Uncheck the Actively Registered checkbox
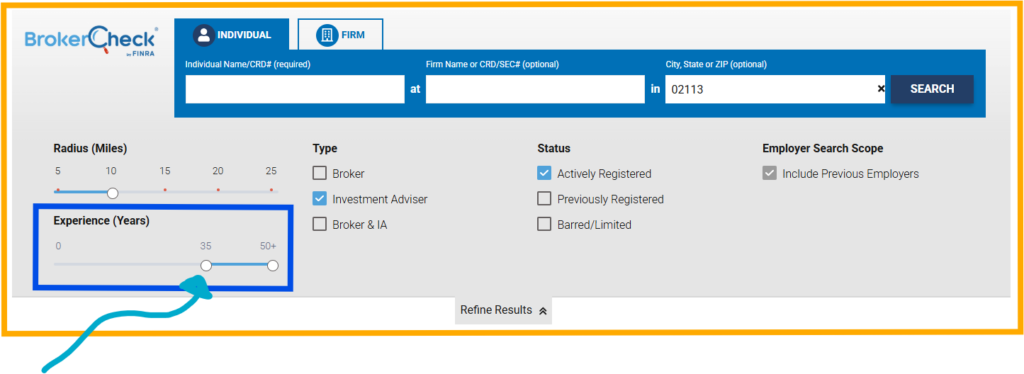Image resolution: width=1024 pixels, height=374 pixels. [x=544, y=174]
